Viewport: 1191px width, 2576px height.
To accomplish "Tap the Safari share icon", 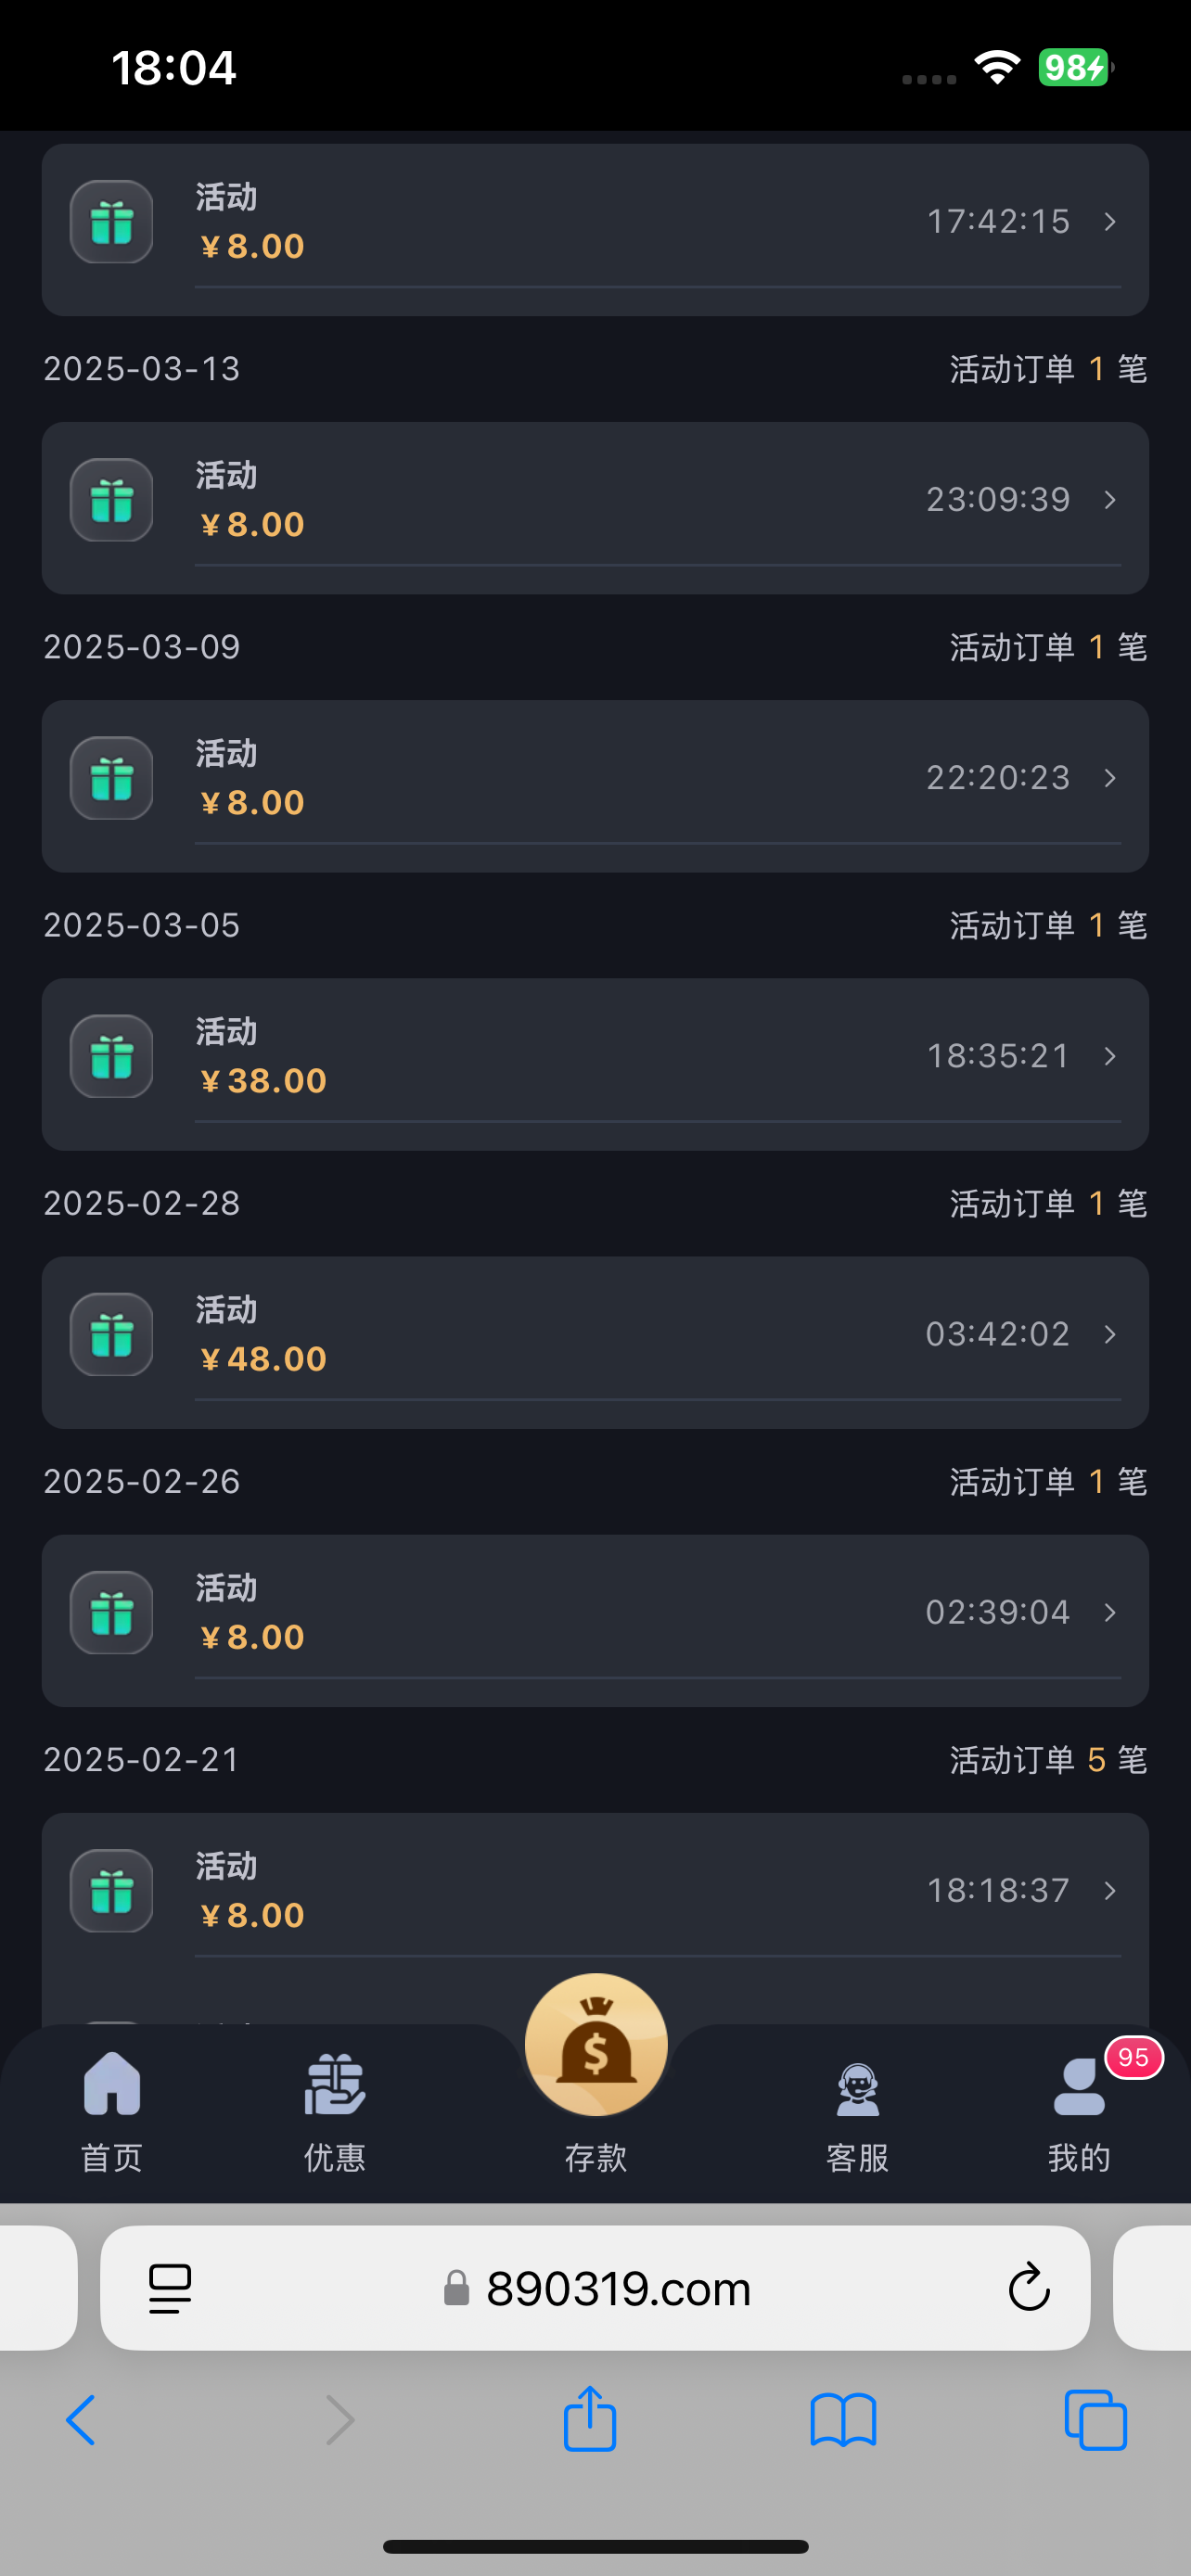I will coord(589,2420).
